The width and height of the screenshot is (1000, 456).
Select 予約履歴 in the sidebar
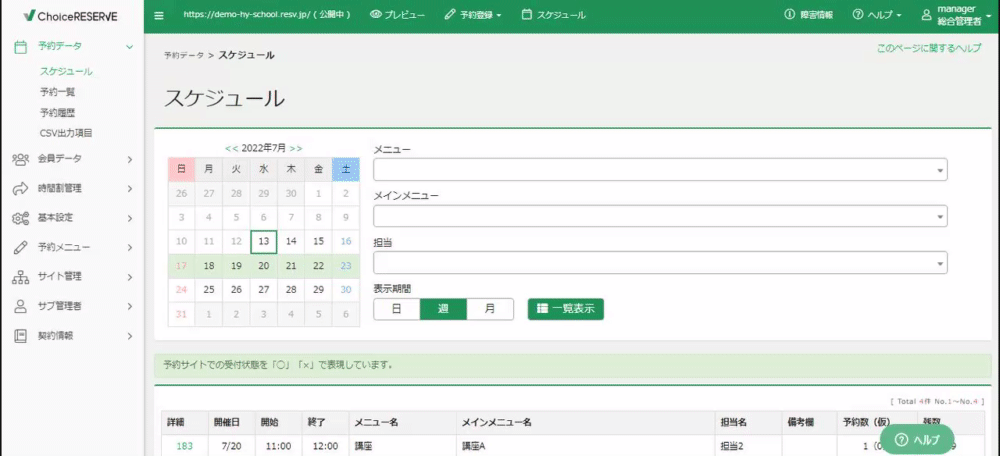tap(57, 112)
